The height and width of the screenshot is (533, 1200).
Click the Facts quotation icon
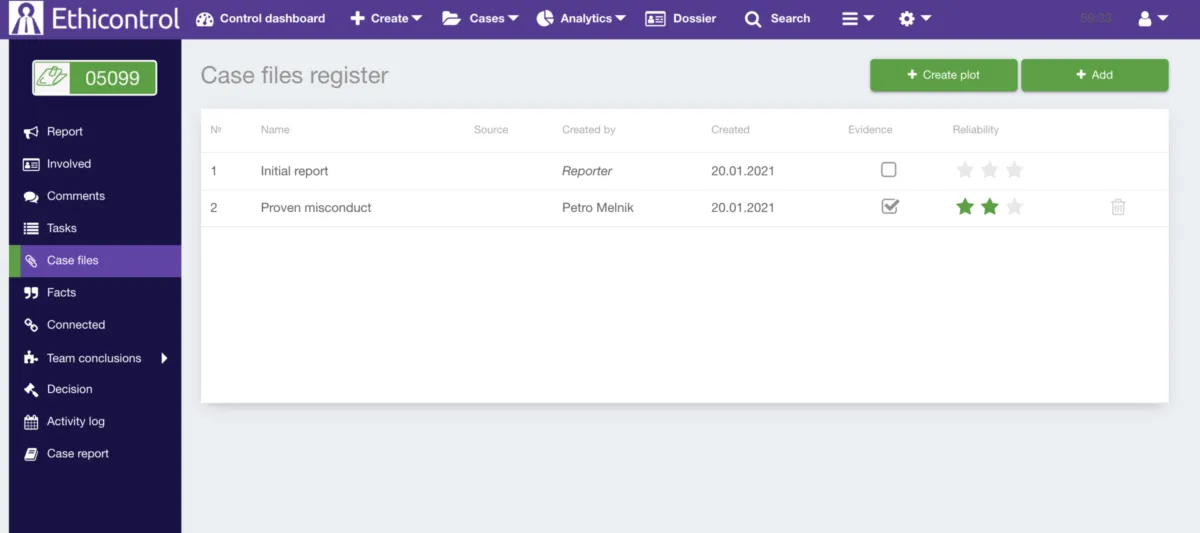pyautogui.click(x=30, y=293)
